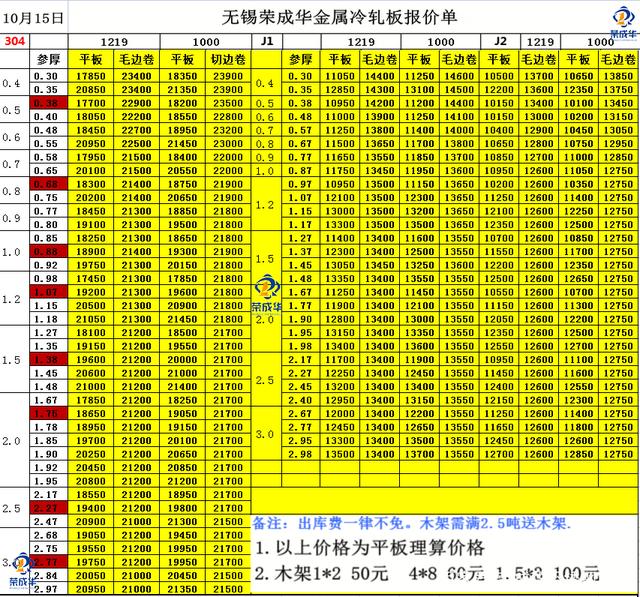Select red highlighted thickness 0.68 in 304 table
The height and width of the screenshot is (597, 640).
49,184
